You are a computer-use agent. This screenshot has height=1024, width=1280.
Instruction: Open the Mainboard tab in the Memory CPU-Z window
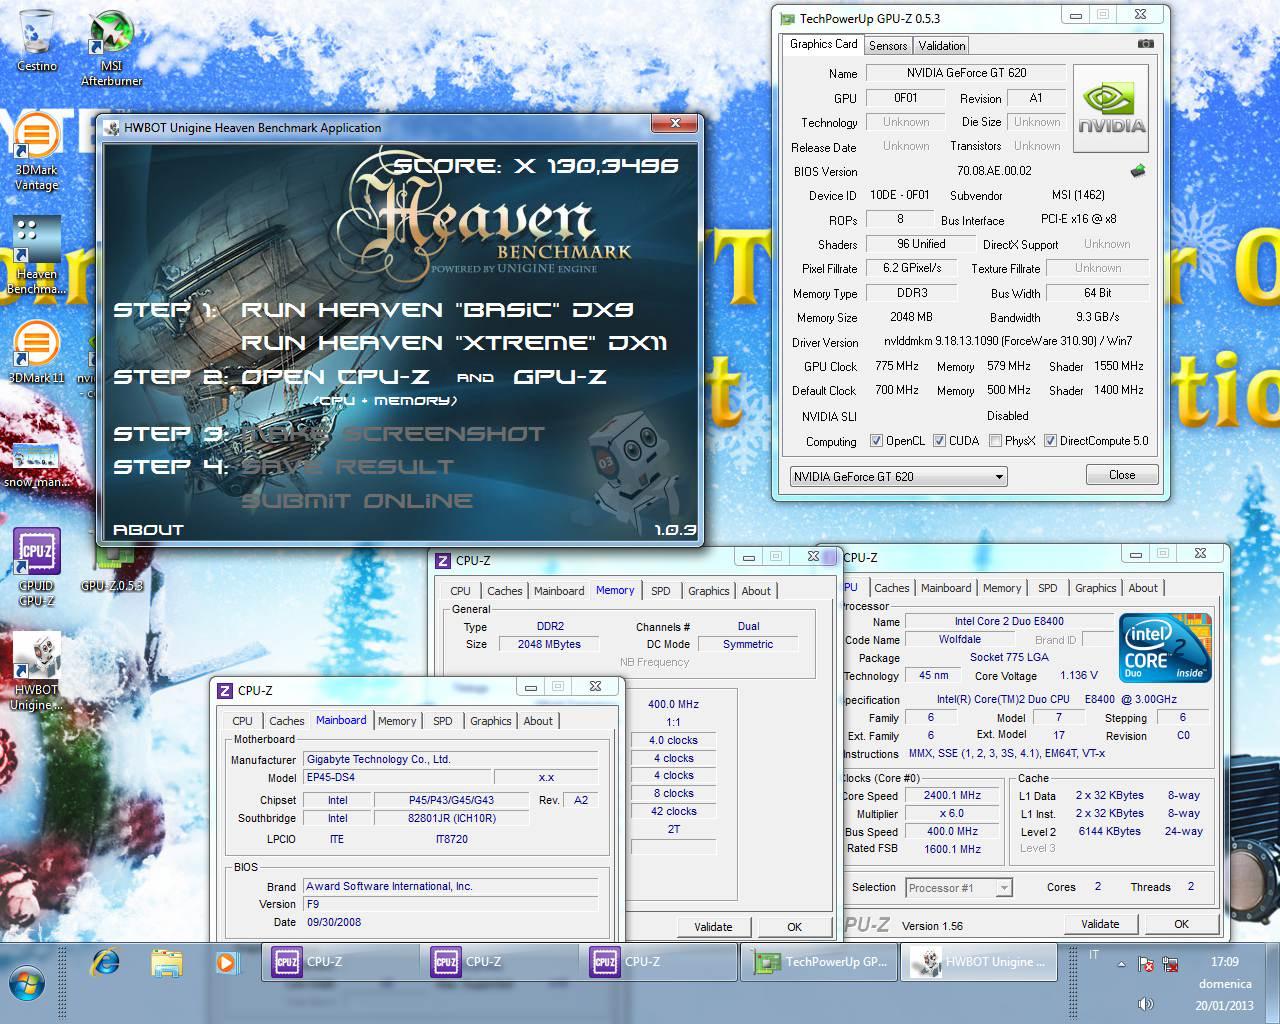[x=558, y=591]
